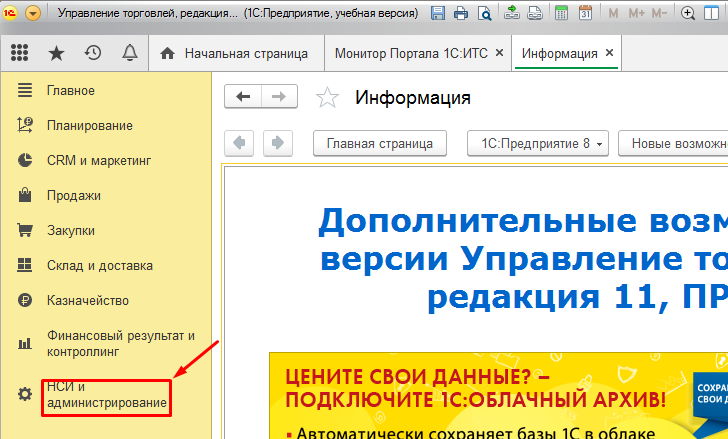Image resolution: width=728 pixels, height=439 pixels.
Task: Click the CRM pie chart icon
Action: click(x=25, y=160)
